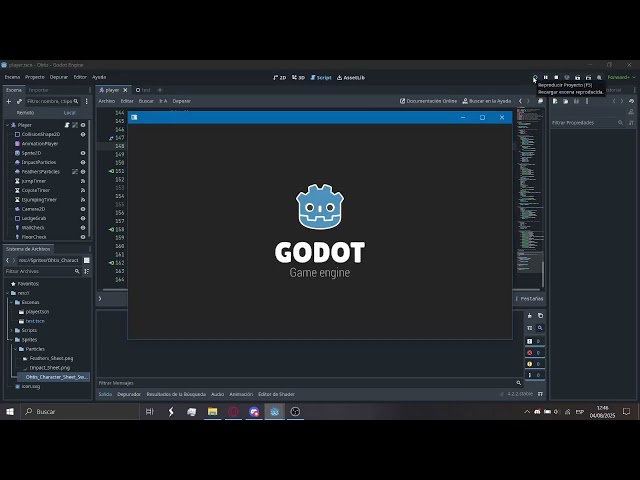
Task: Clear the output log (broom icon)
Action: coord(529,316)
